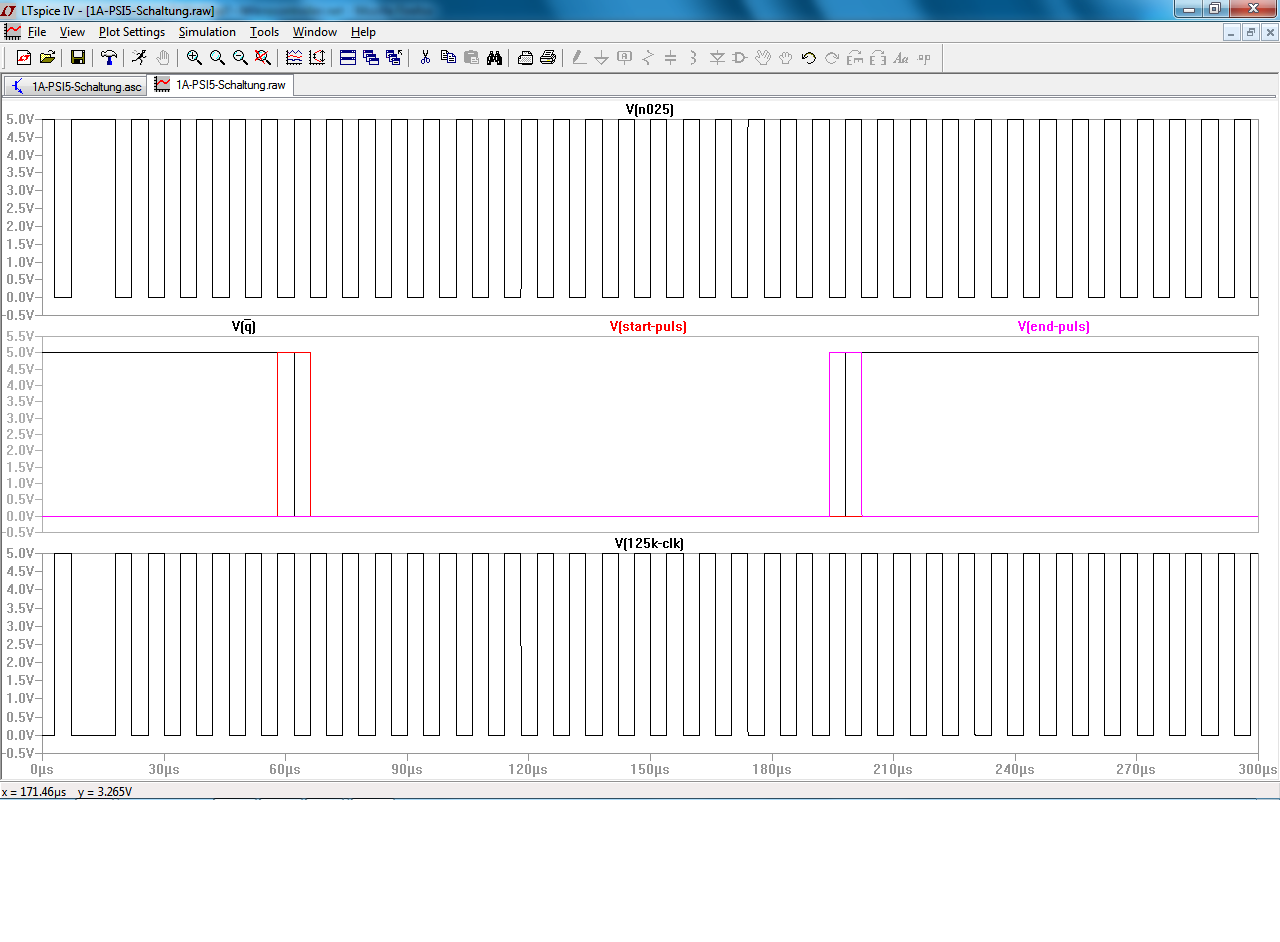Click the cursor readout x = 171.46µs
The width and height of the screenshot is (1280, 942).
[34, 792]
